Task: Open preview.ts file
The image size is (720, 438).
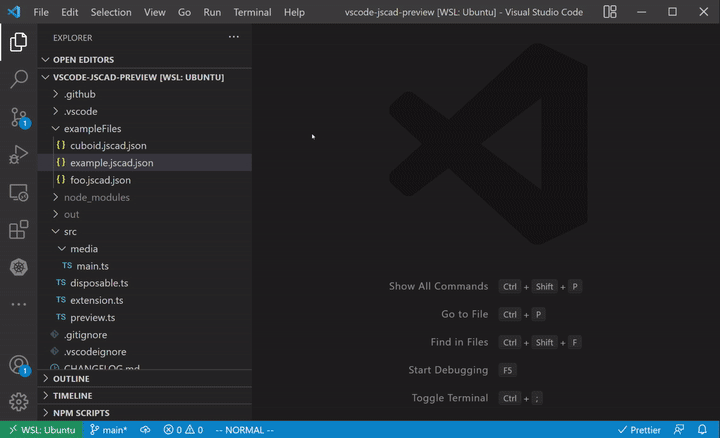Action: coord(145,317)
